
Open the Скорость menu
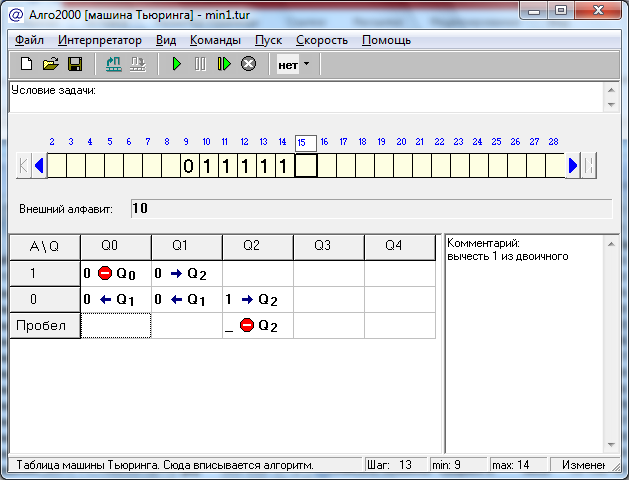322,40
